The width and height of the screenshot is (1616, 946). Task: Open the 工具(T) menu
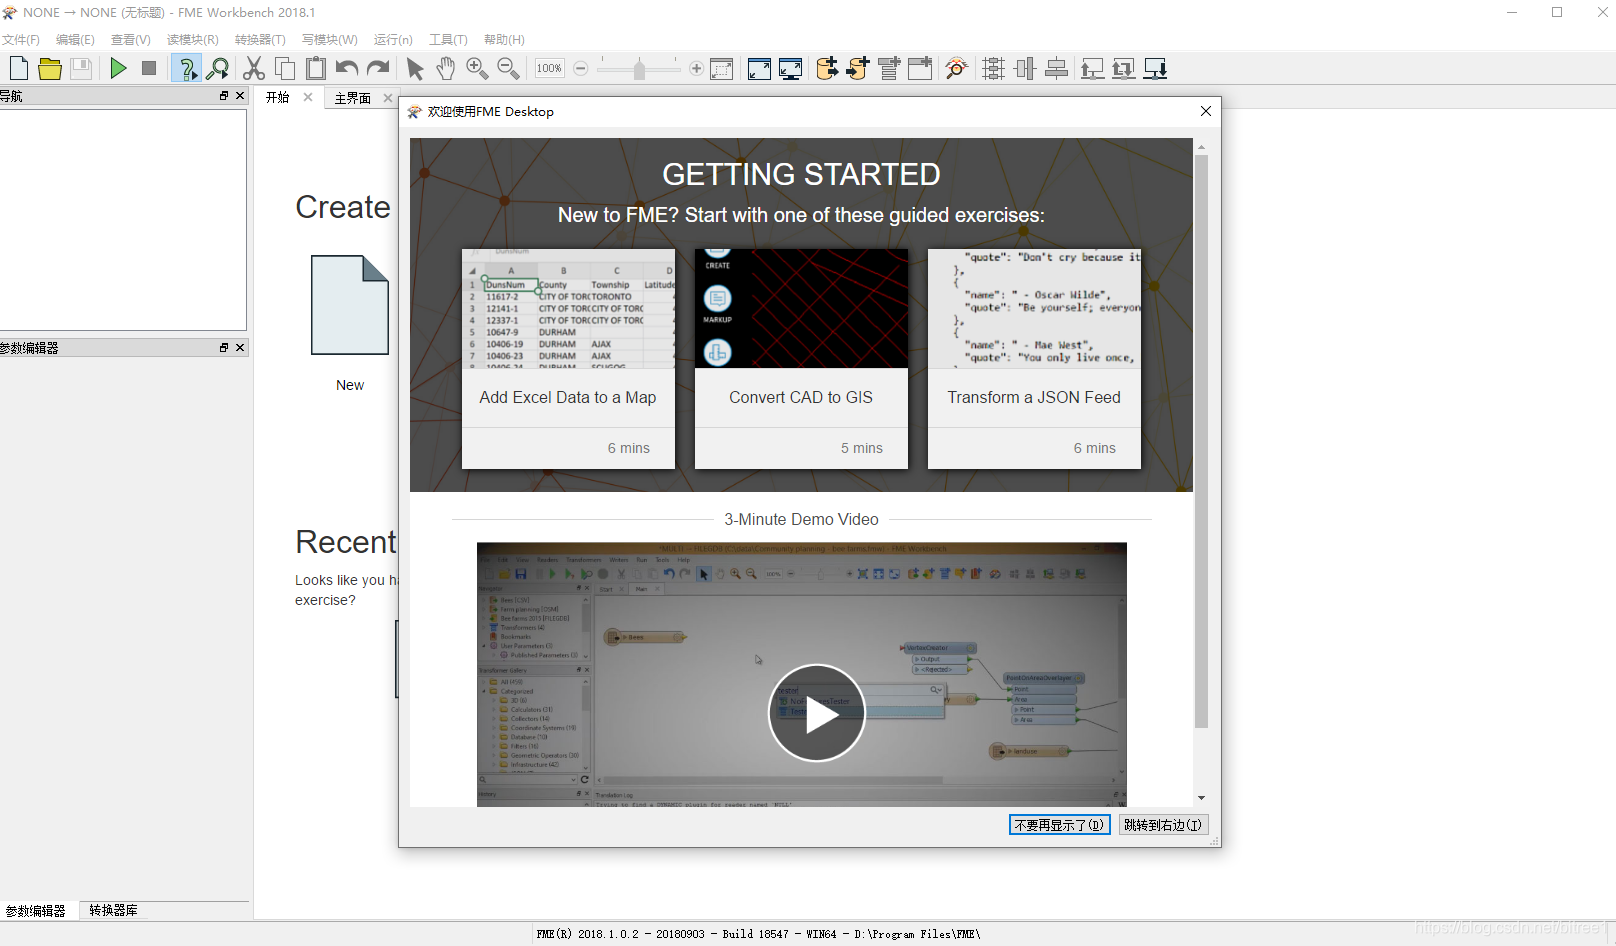(448, 40)
